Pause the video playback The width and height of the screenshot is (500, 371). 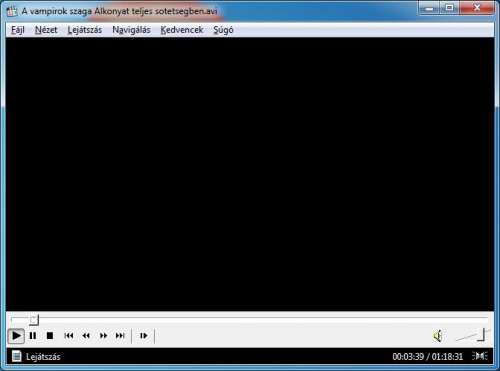(x=33, y=336)
